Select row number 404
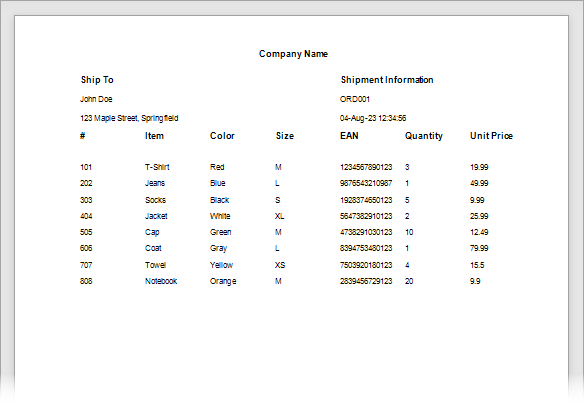 tap(86, 216)
